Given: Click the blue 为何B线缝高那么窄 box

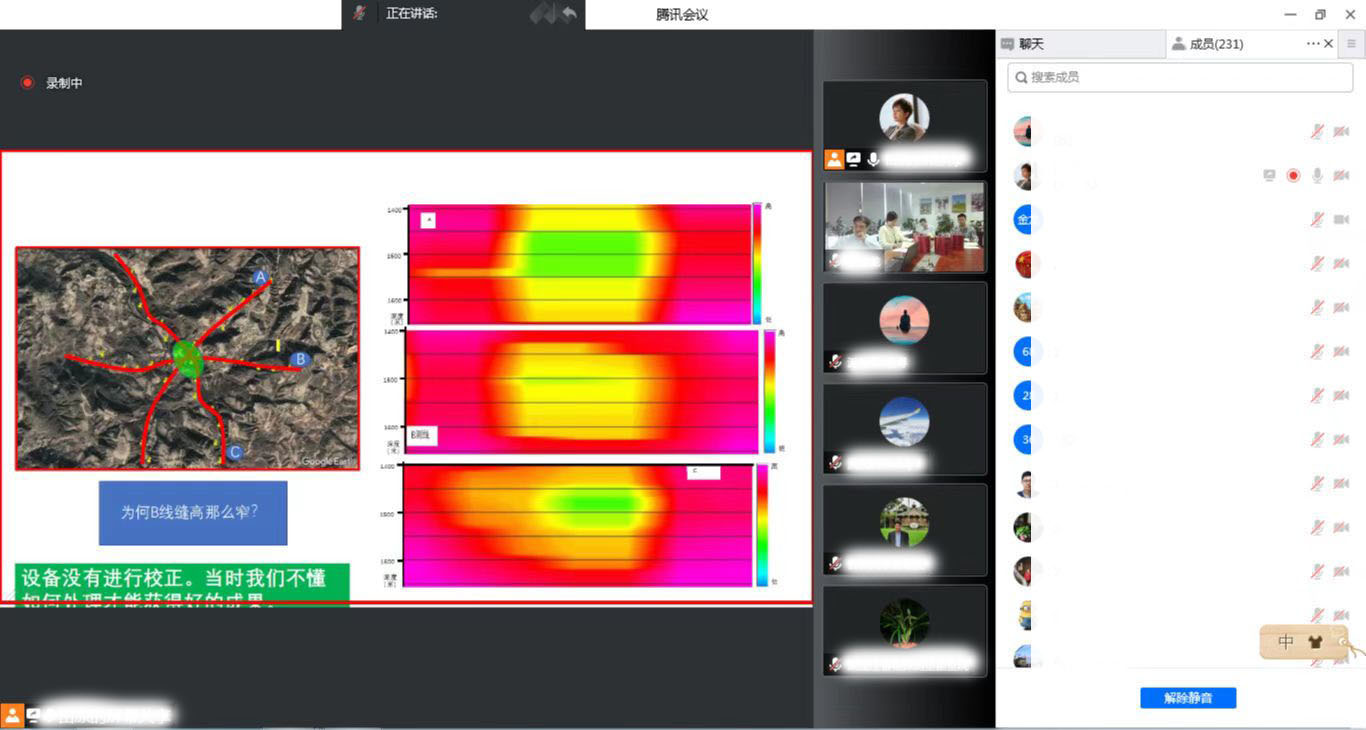Looking at the screenshot, I should [193, 512].
